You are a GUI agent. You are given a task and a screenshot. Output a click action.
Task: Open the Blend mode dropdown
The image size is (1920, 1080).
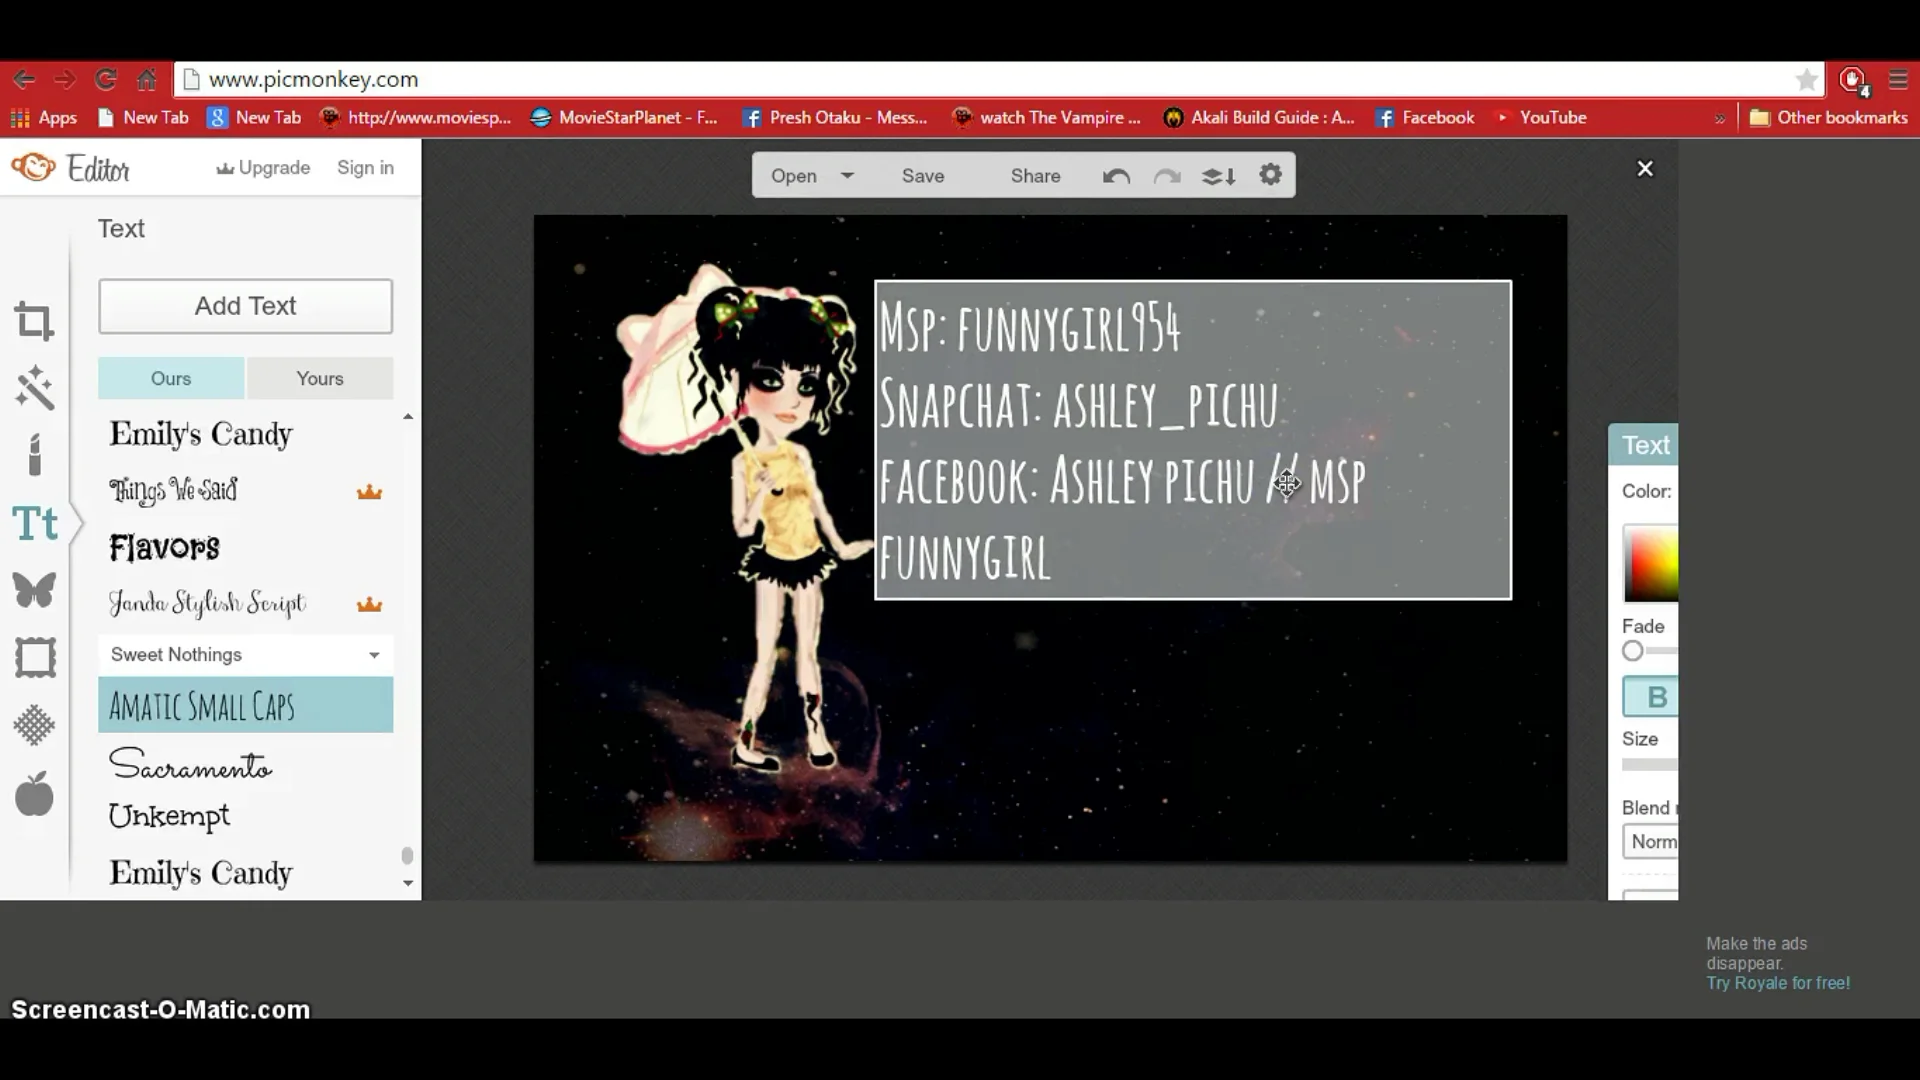[x=1652, y=842]
